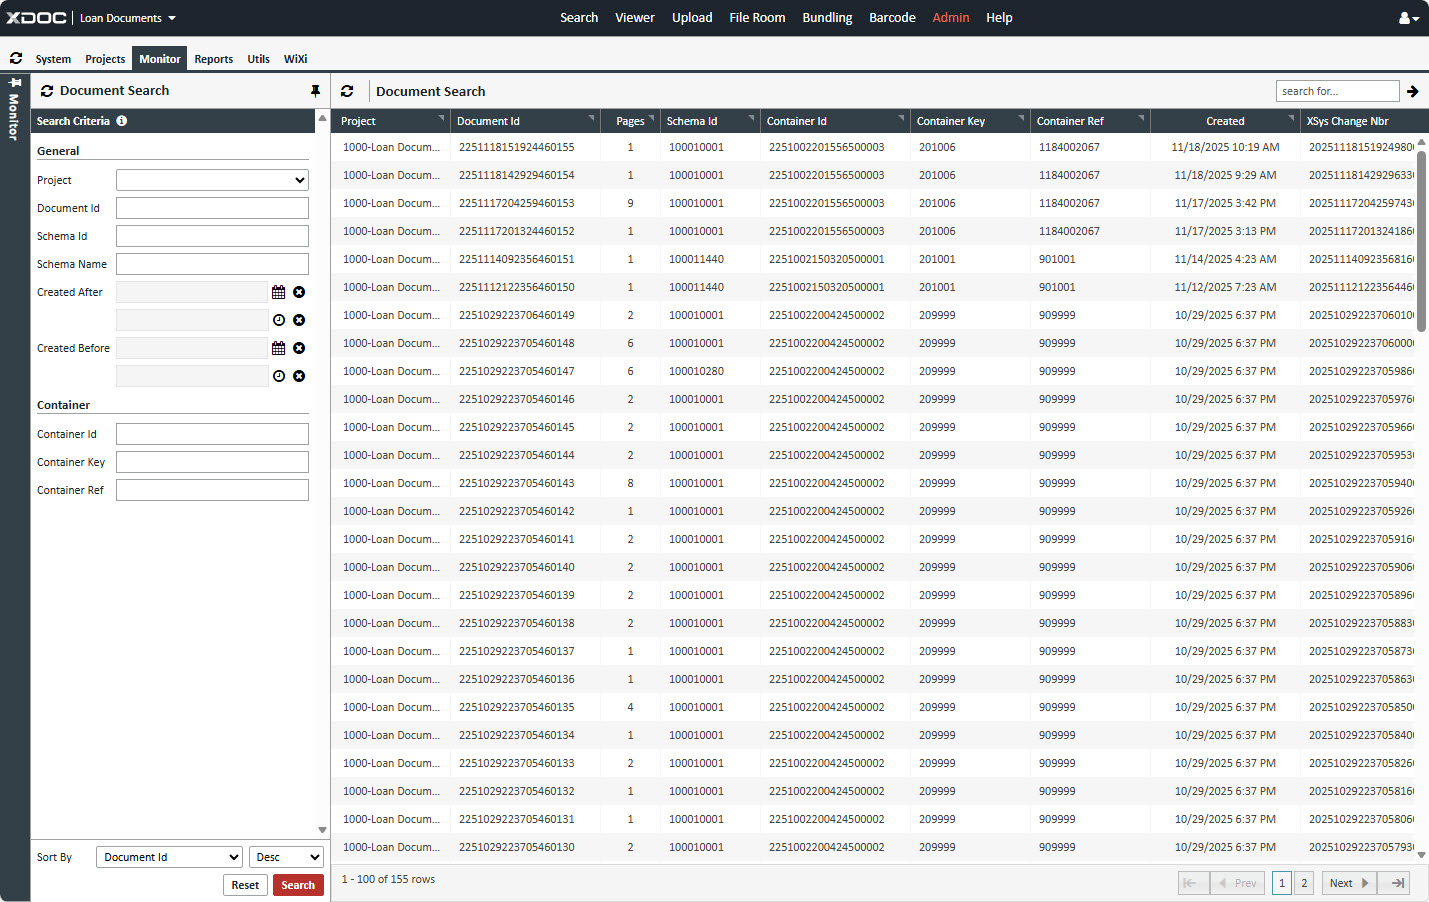Expand the Sort By Document Id dropdown
The height and width of the screenshot is (902, 1429).
169,857
